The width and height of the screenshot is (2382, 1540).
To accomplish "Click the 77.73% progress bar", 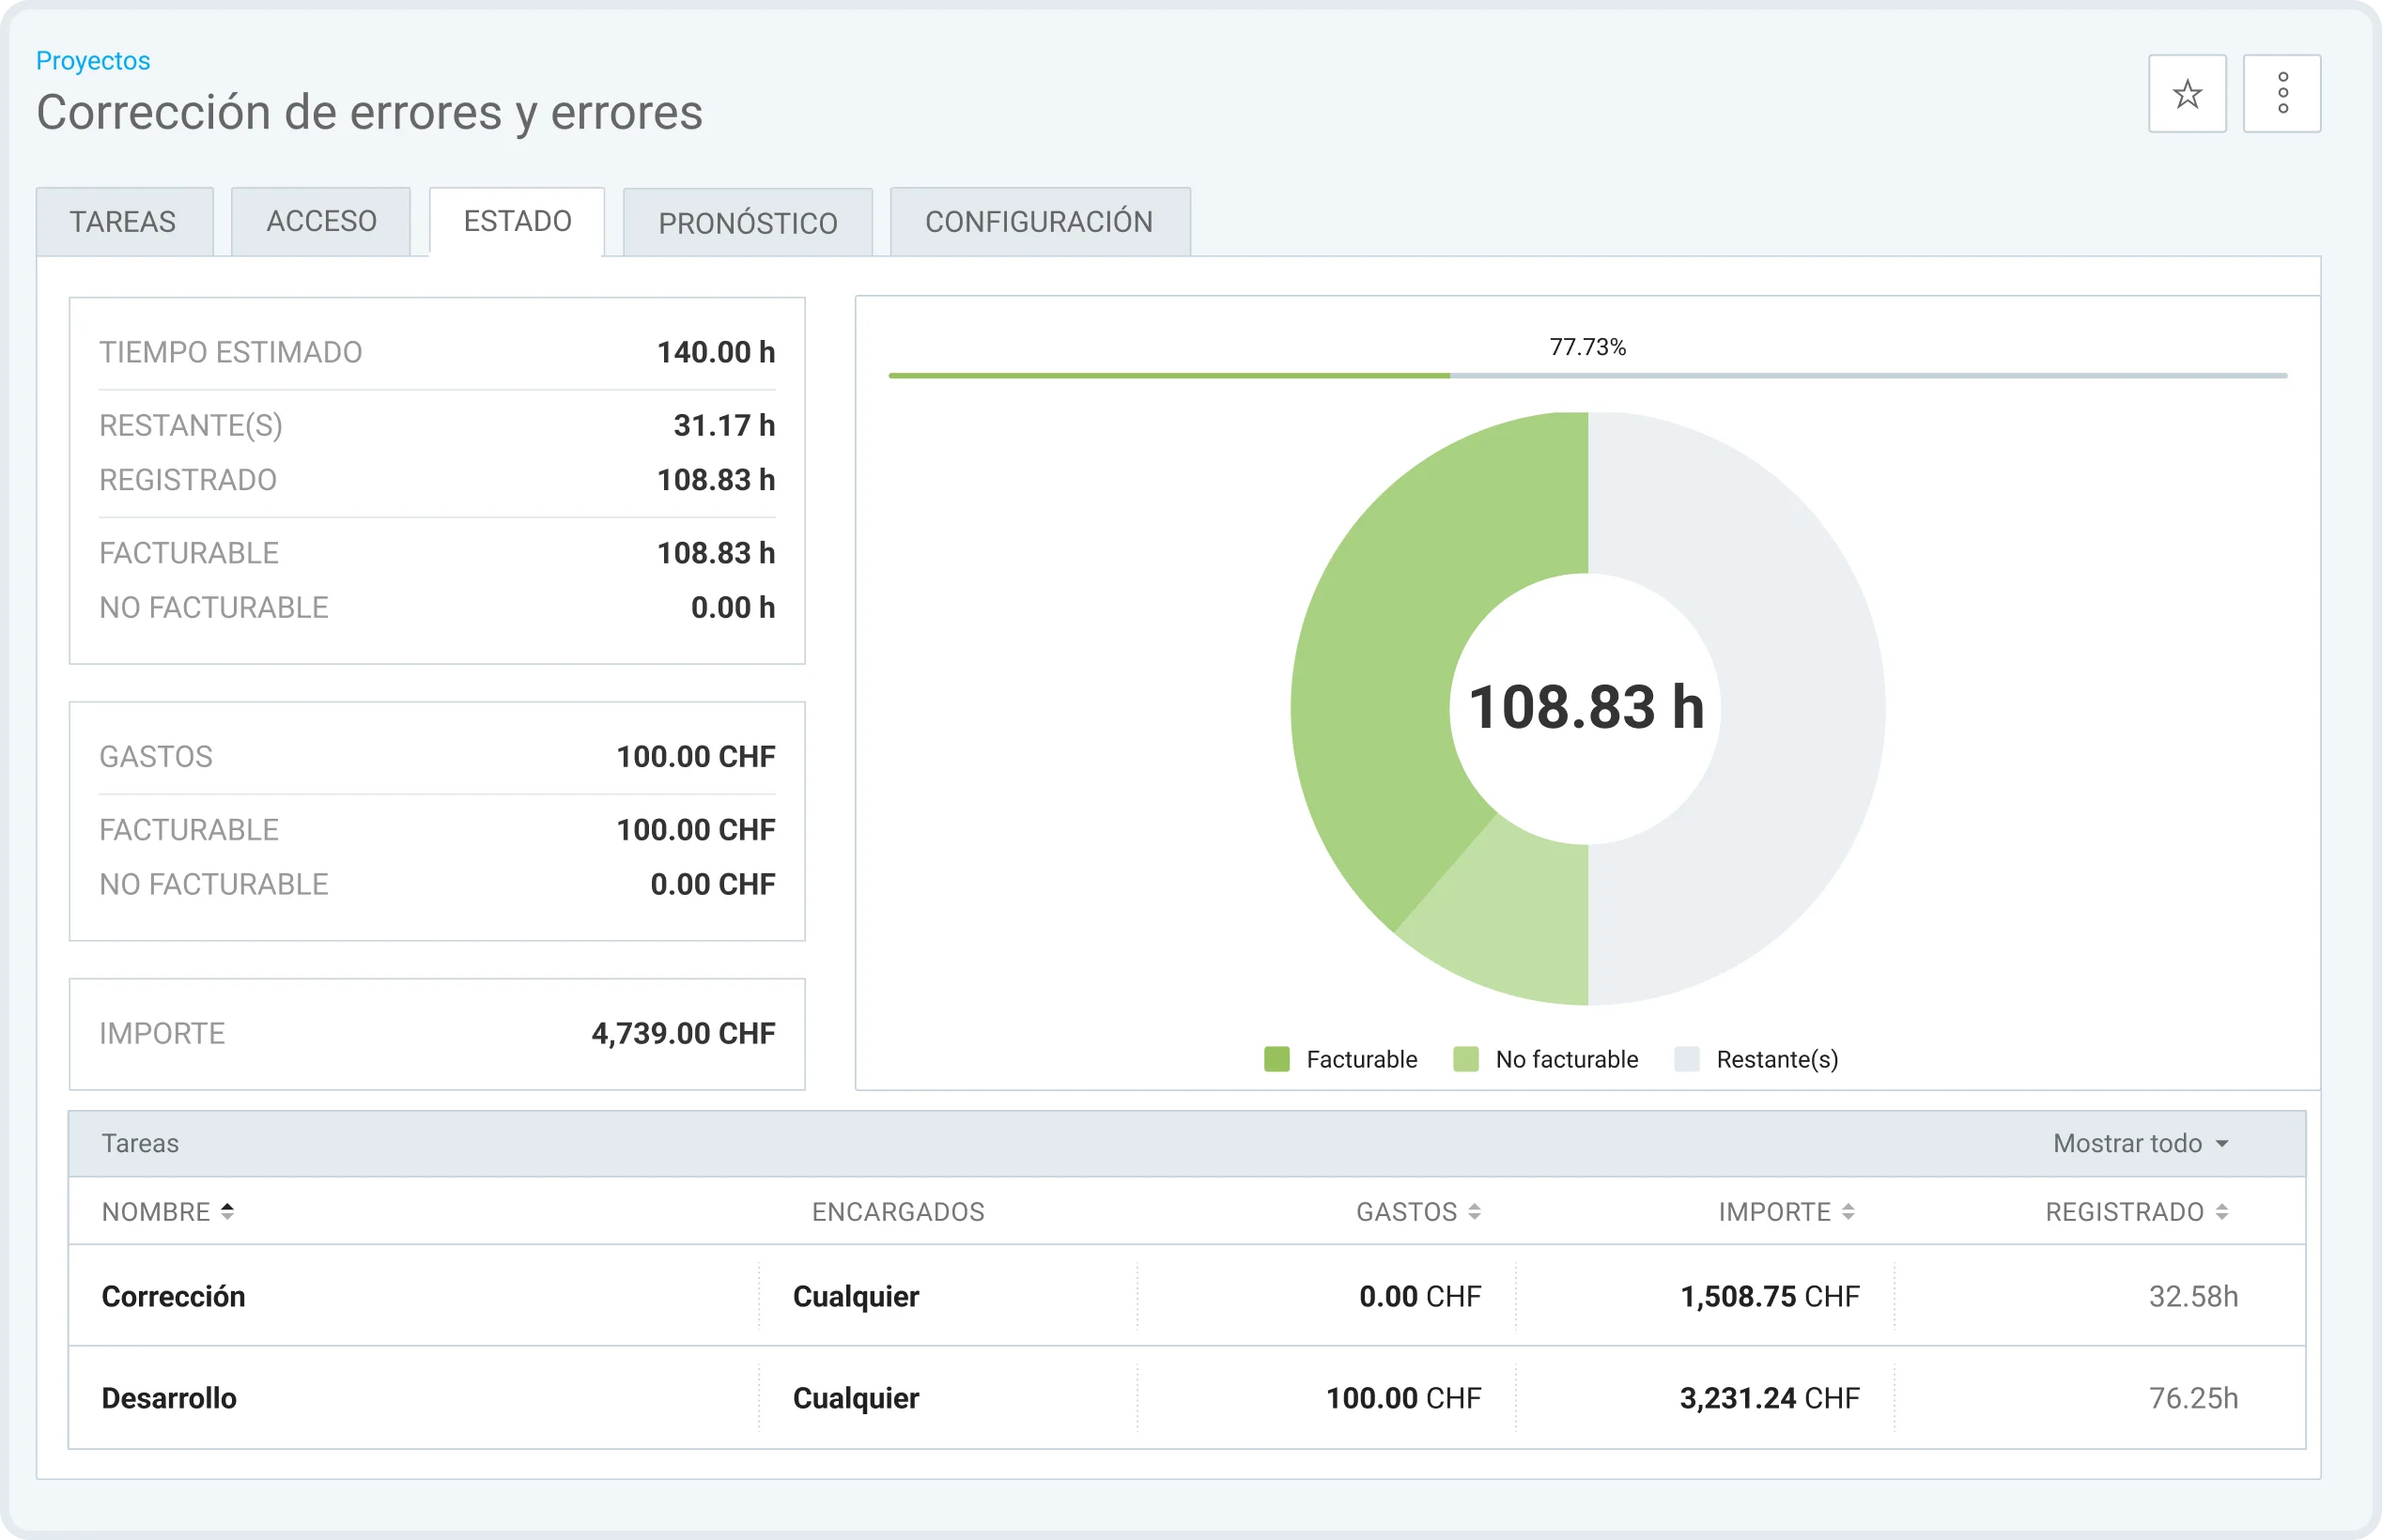I will (x=1587, y=375).
